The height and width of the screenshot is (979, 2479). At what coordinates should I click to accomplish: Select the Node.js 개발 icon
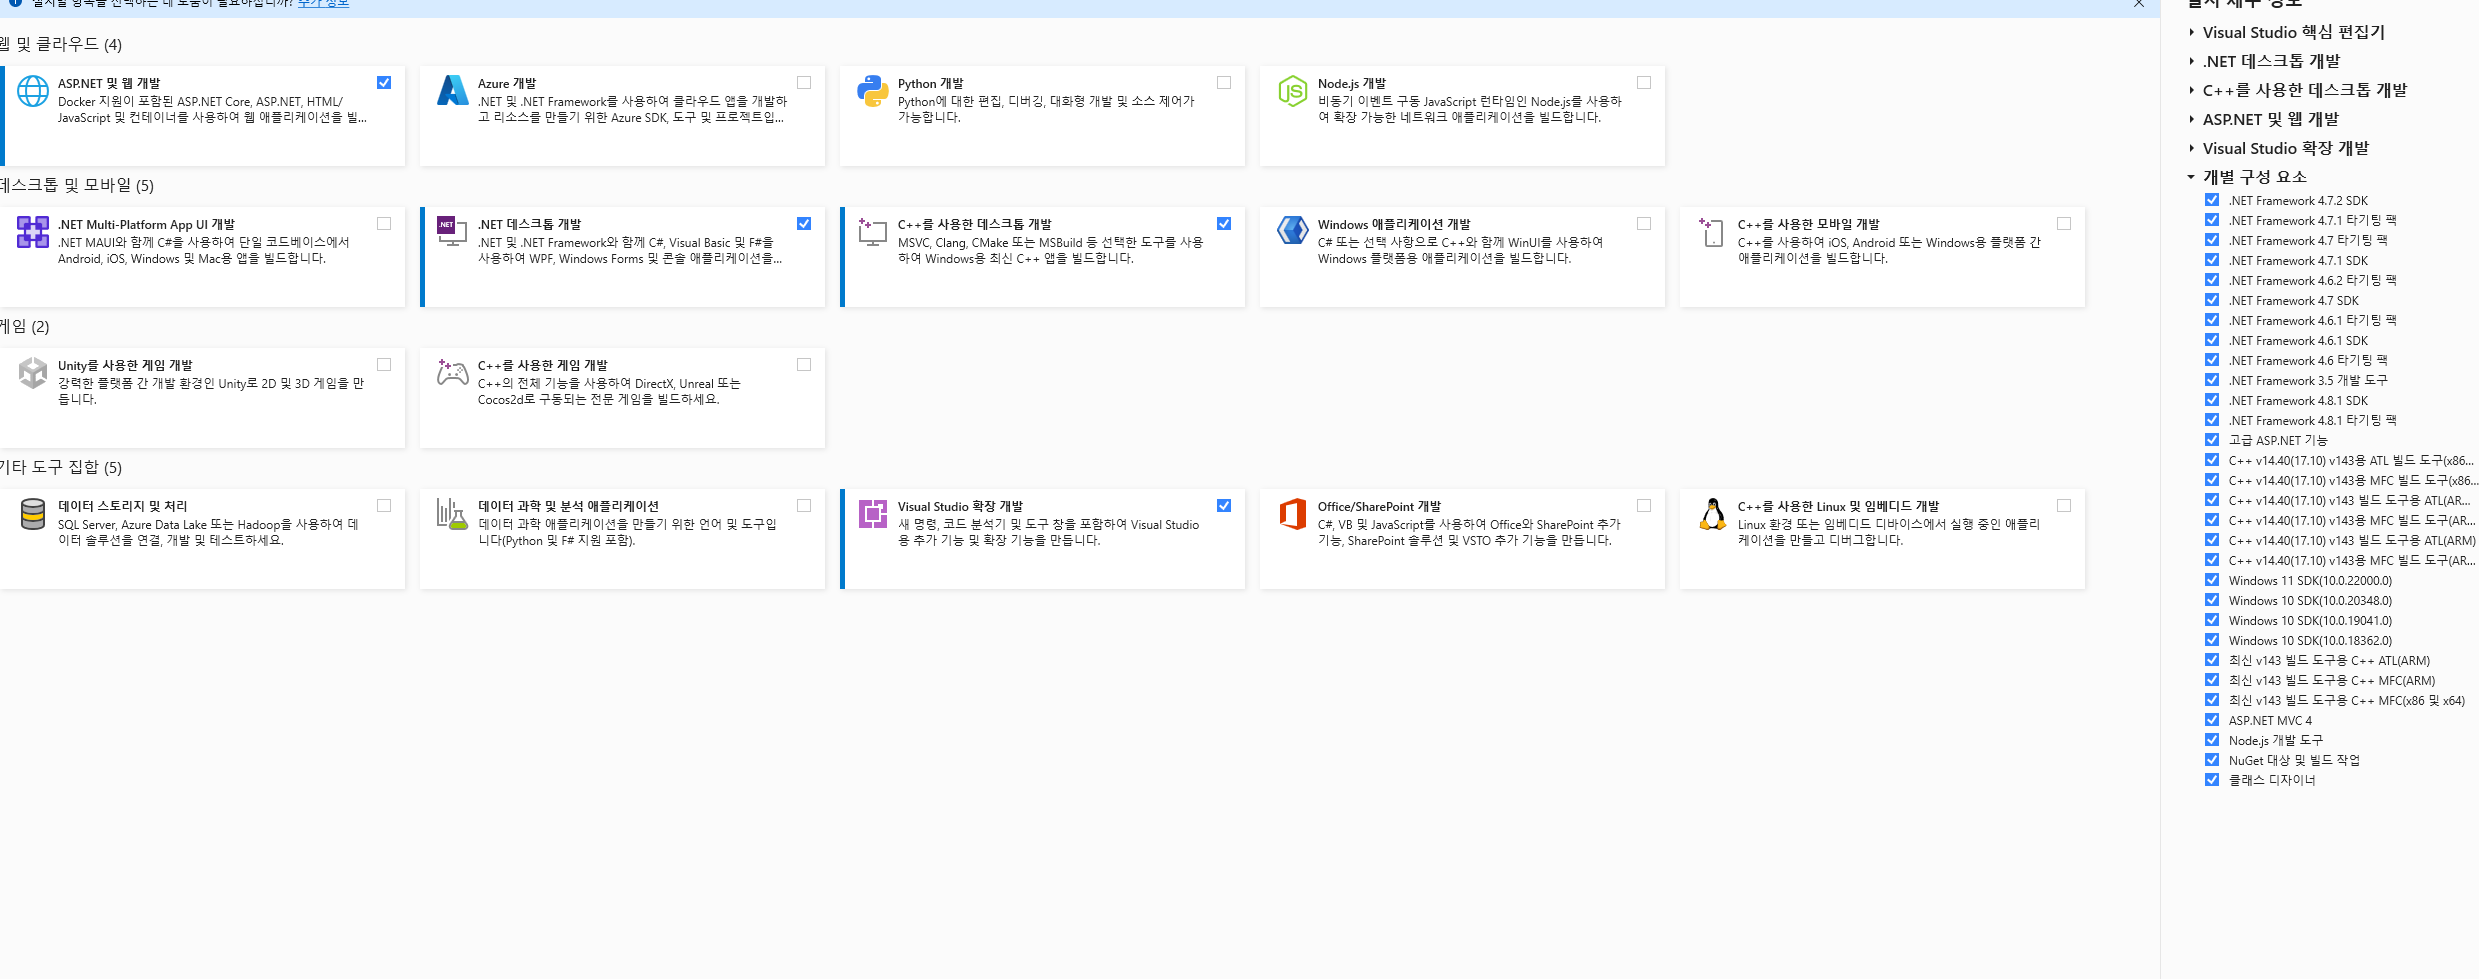pos(1292,91)
